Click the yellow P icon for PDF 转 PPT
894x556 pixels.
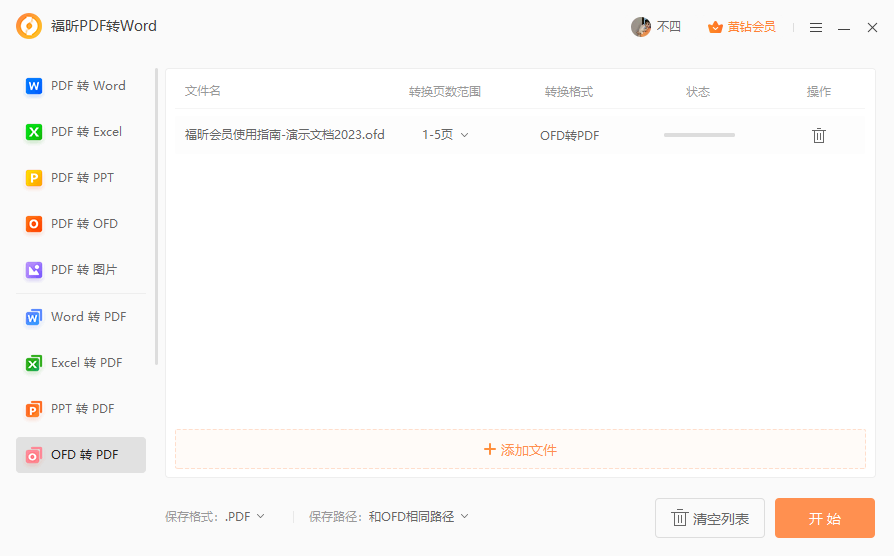(34, 178)
